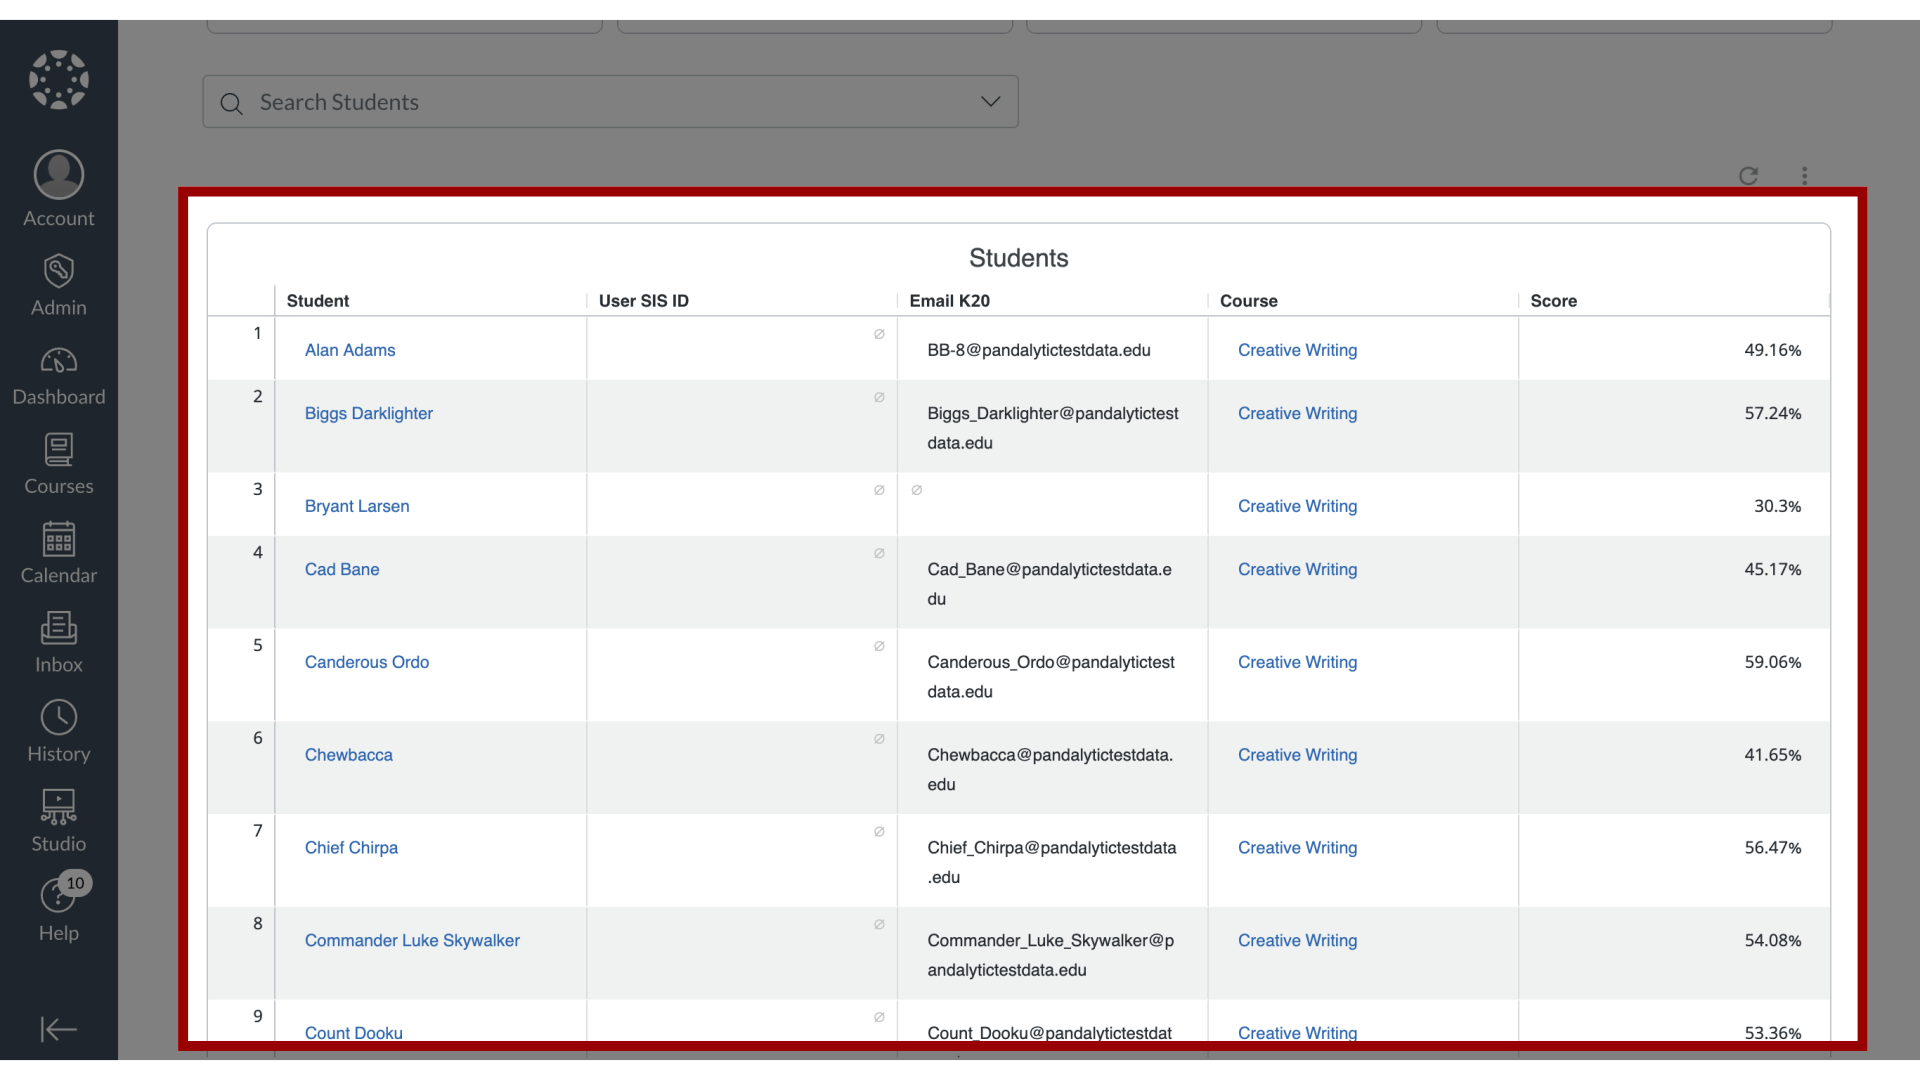Expand the Search Students dropdown

click(990, 100)
